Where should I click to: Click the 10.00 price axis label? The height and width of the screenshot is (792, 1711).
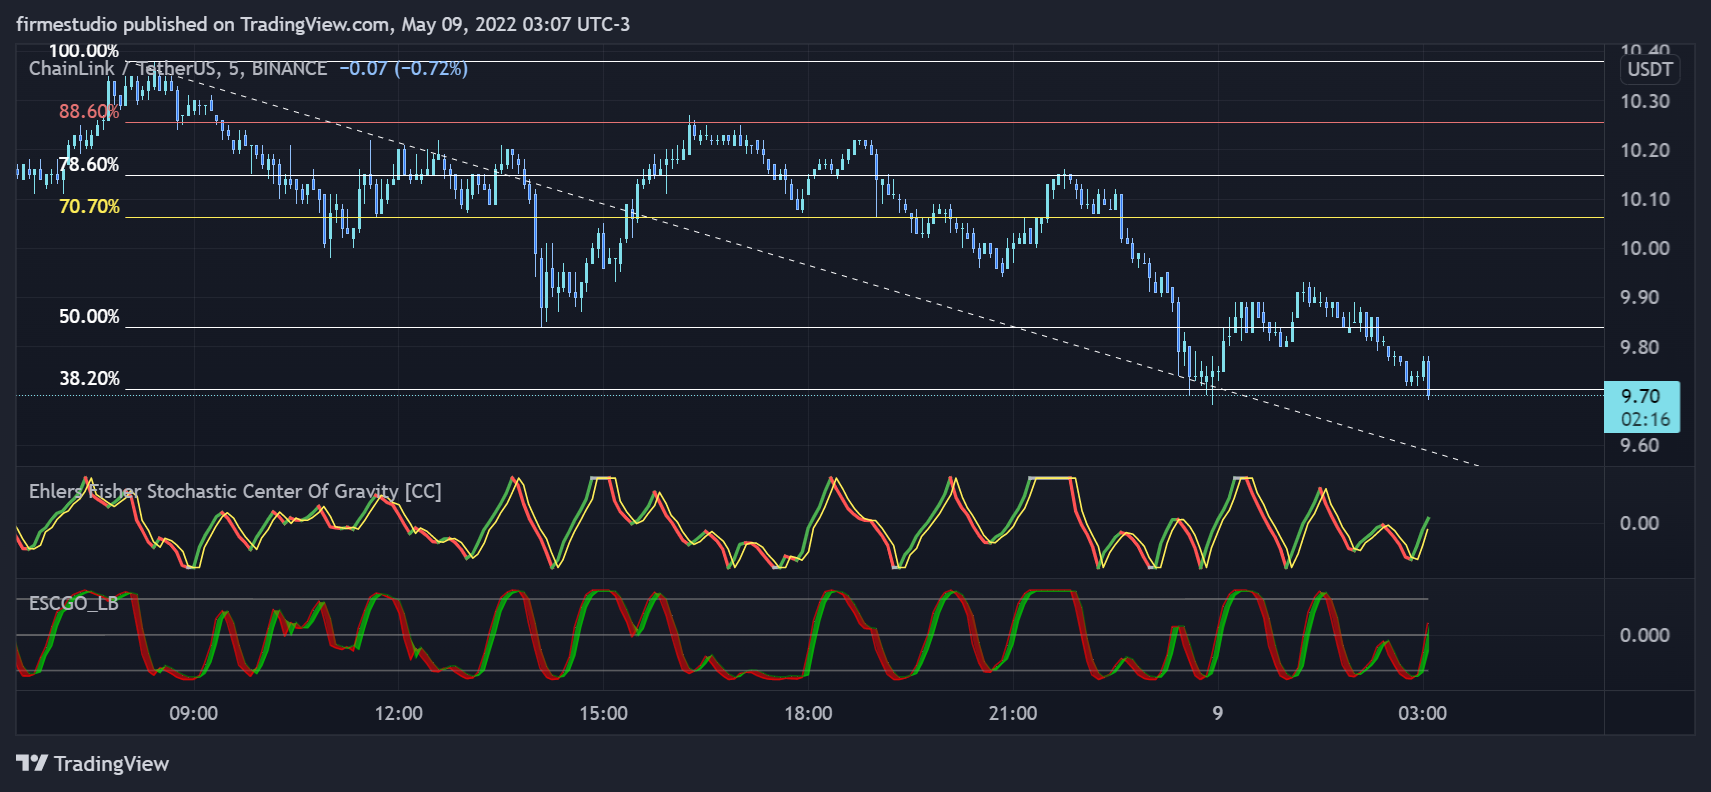(1645, 248)
